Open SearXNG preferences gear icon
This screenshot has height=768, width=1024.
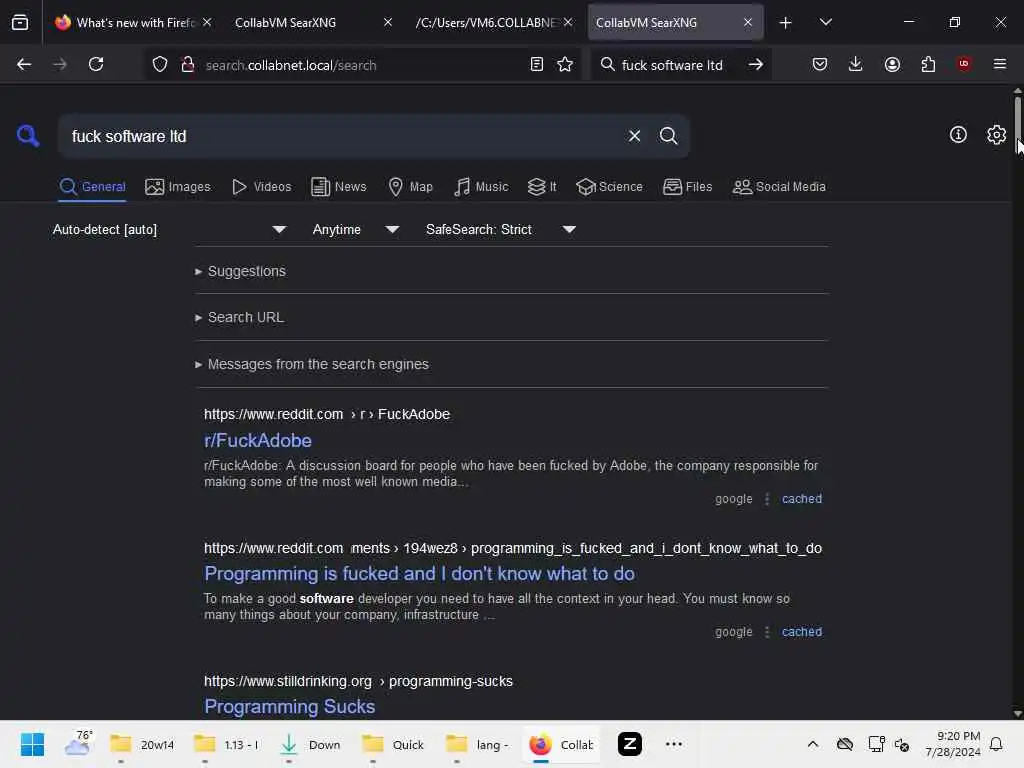[x=997, y=135]
